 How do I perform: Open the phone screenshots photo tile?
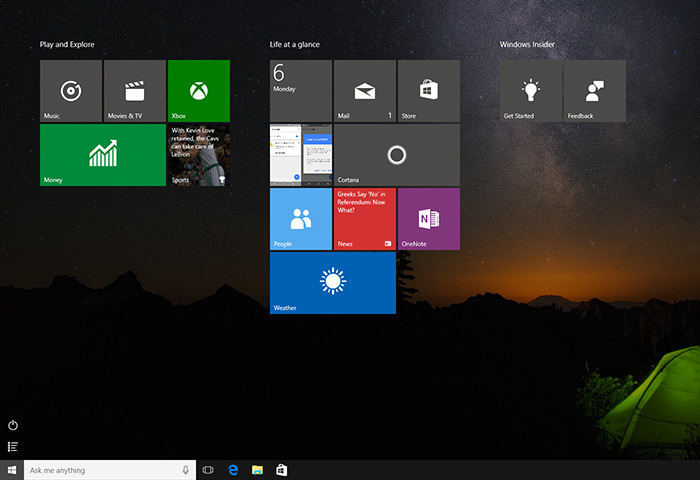tap(301, 155)
